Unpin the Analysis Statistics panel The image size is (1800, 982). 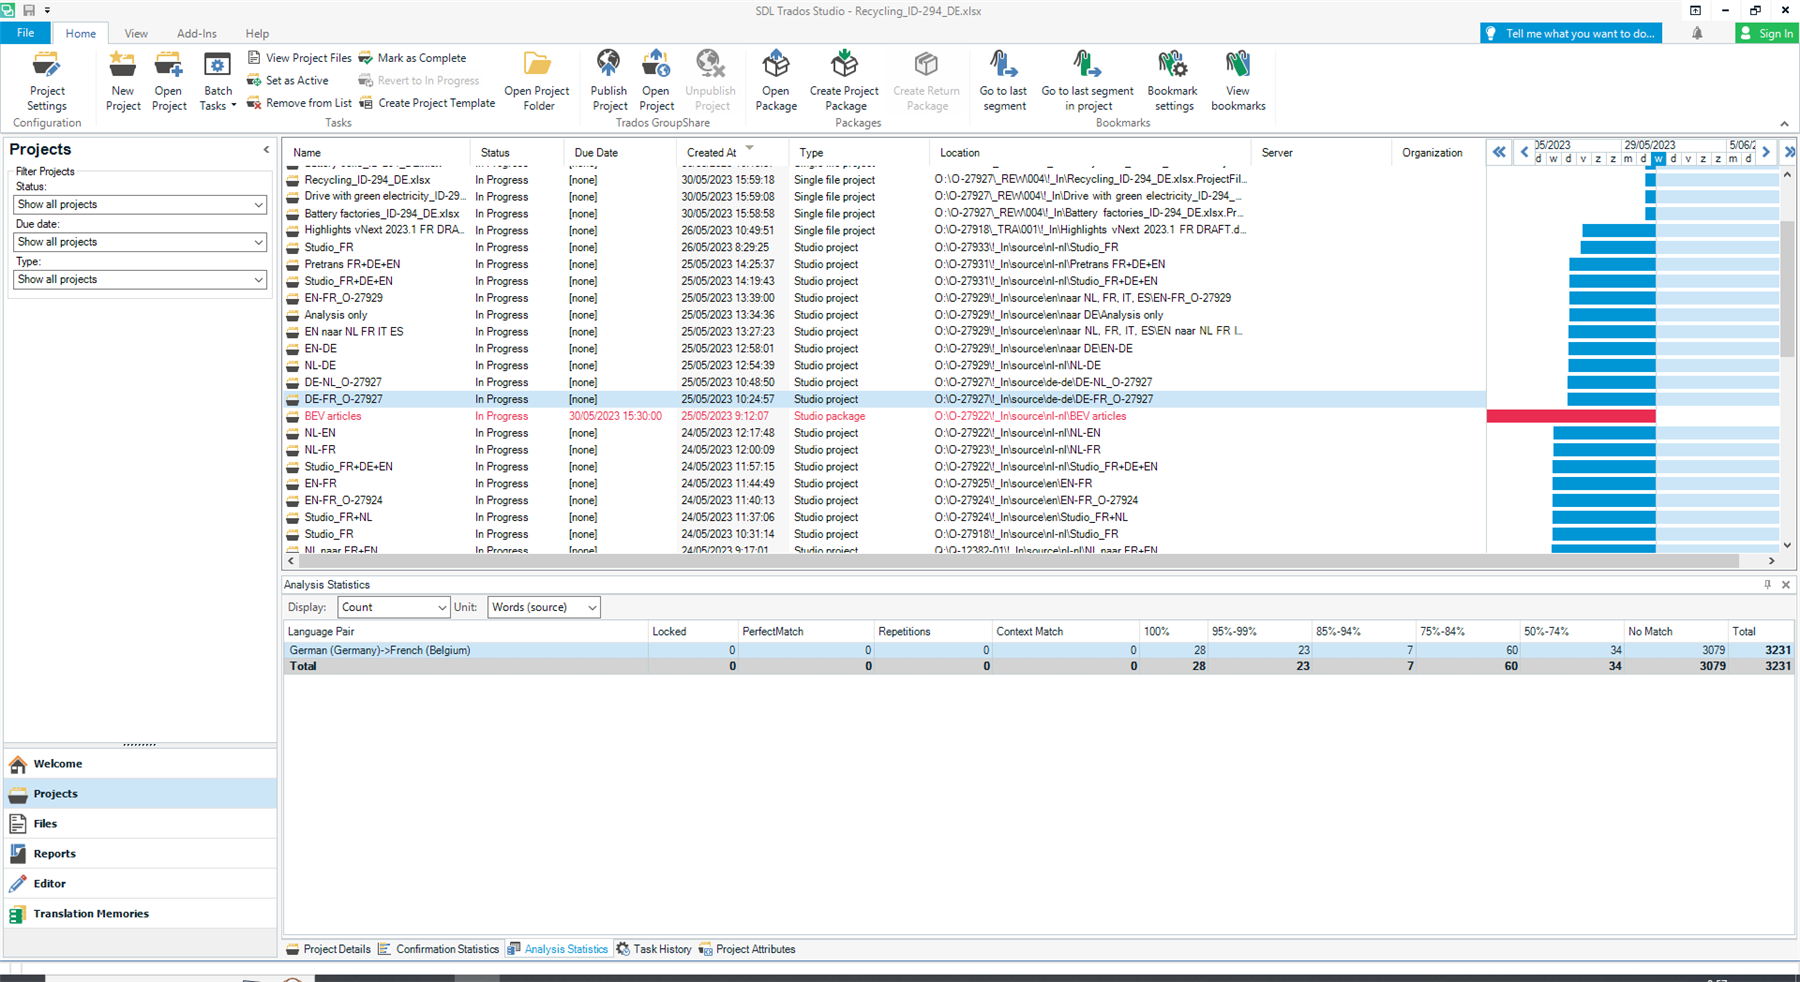coord(1768,584)
